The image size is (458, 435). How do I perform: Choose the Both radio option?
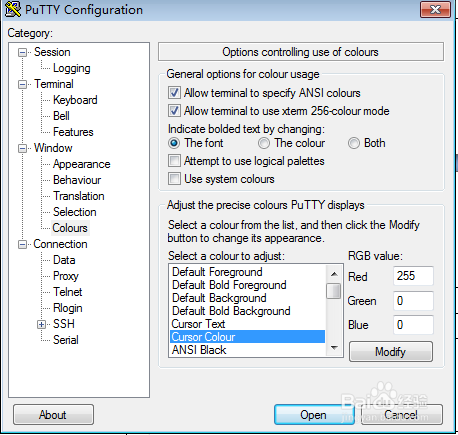tap(354, 143)
